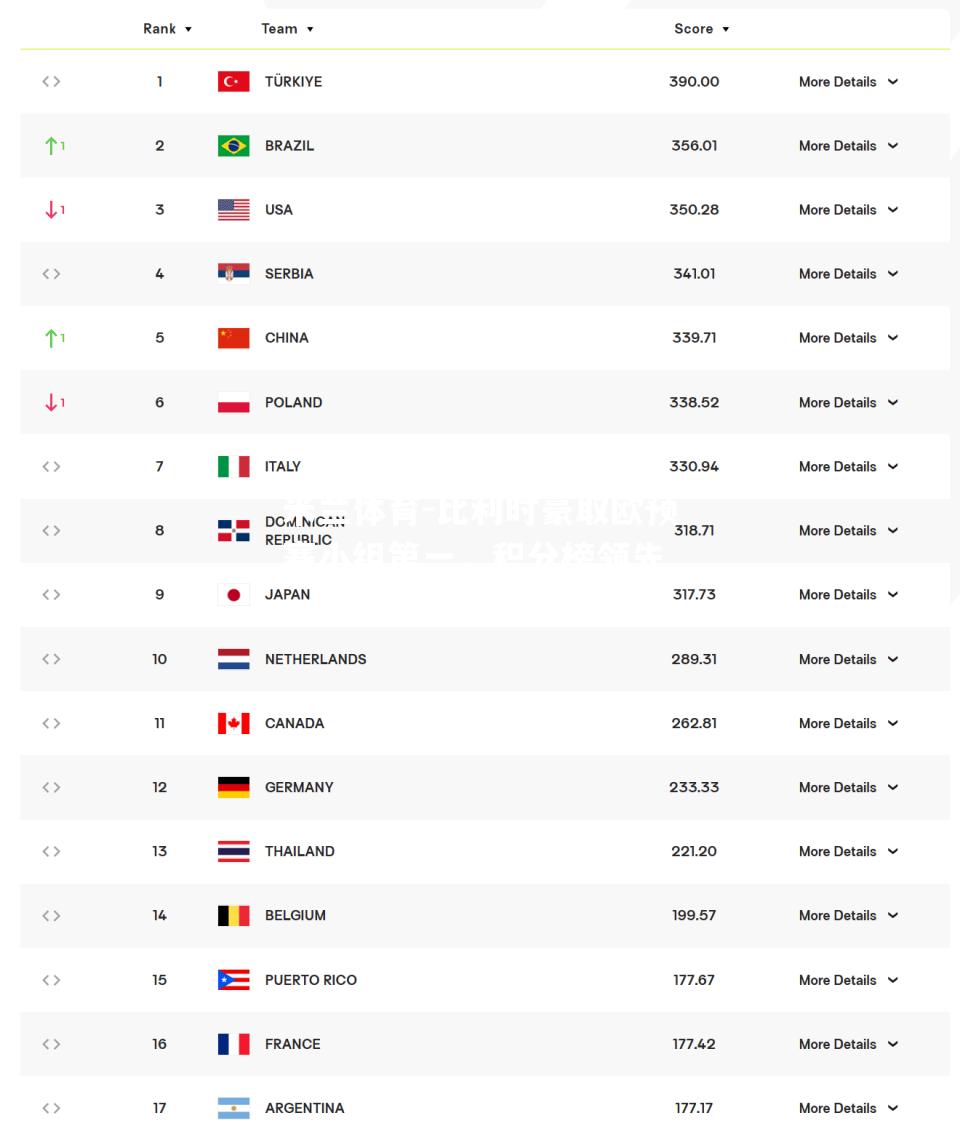Screen dimensions: 960x1129
Task: Click the Canada flag icon
Action: pos(233,723)
